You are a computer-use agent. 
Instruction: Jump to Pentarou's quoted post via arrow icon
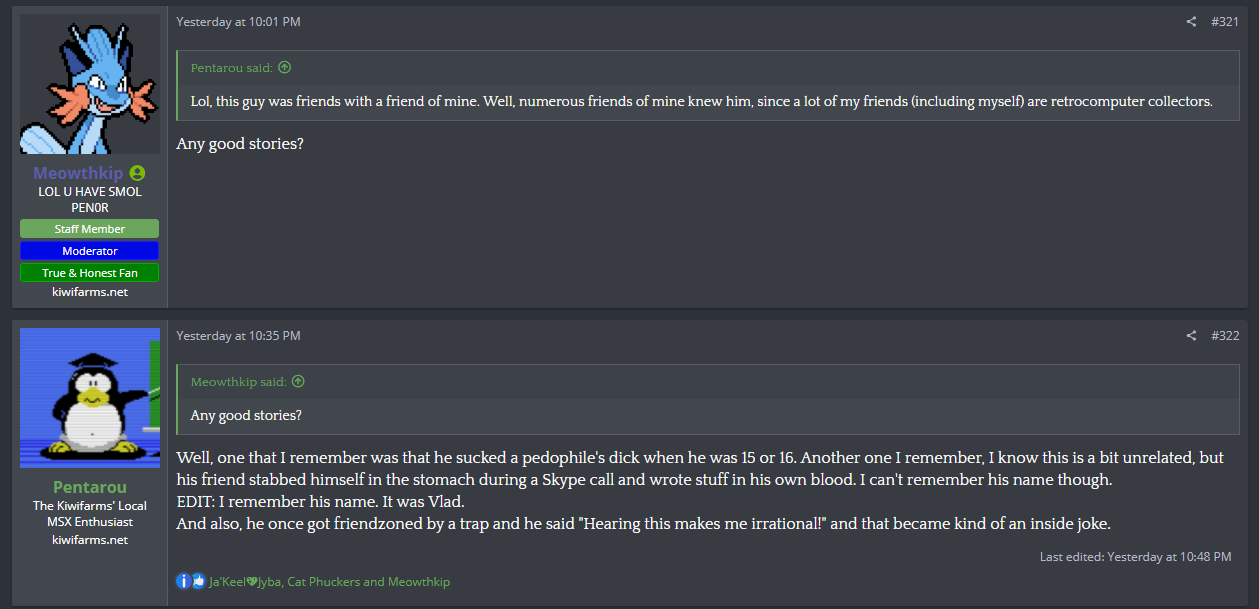pos(284,68)
